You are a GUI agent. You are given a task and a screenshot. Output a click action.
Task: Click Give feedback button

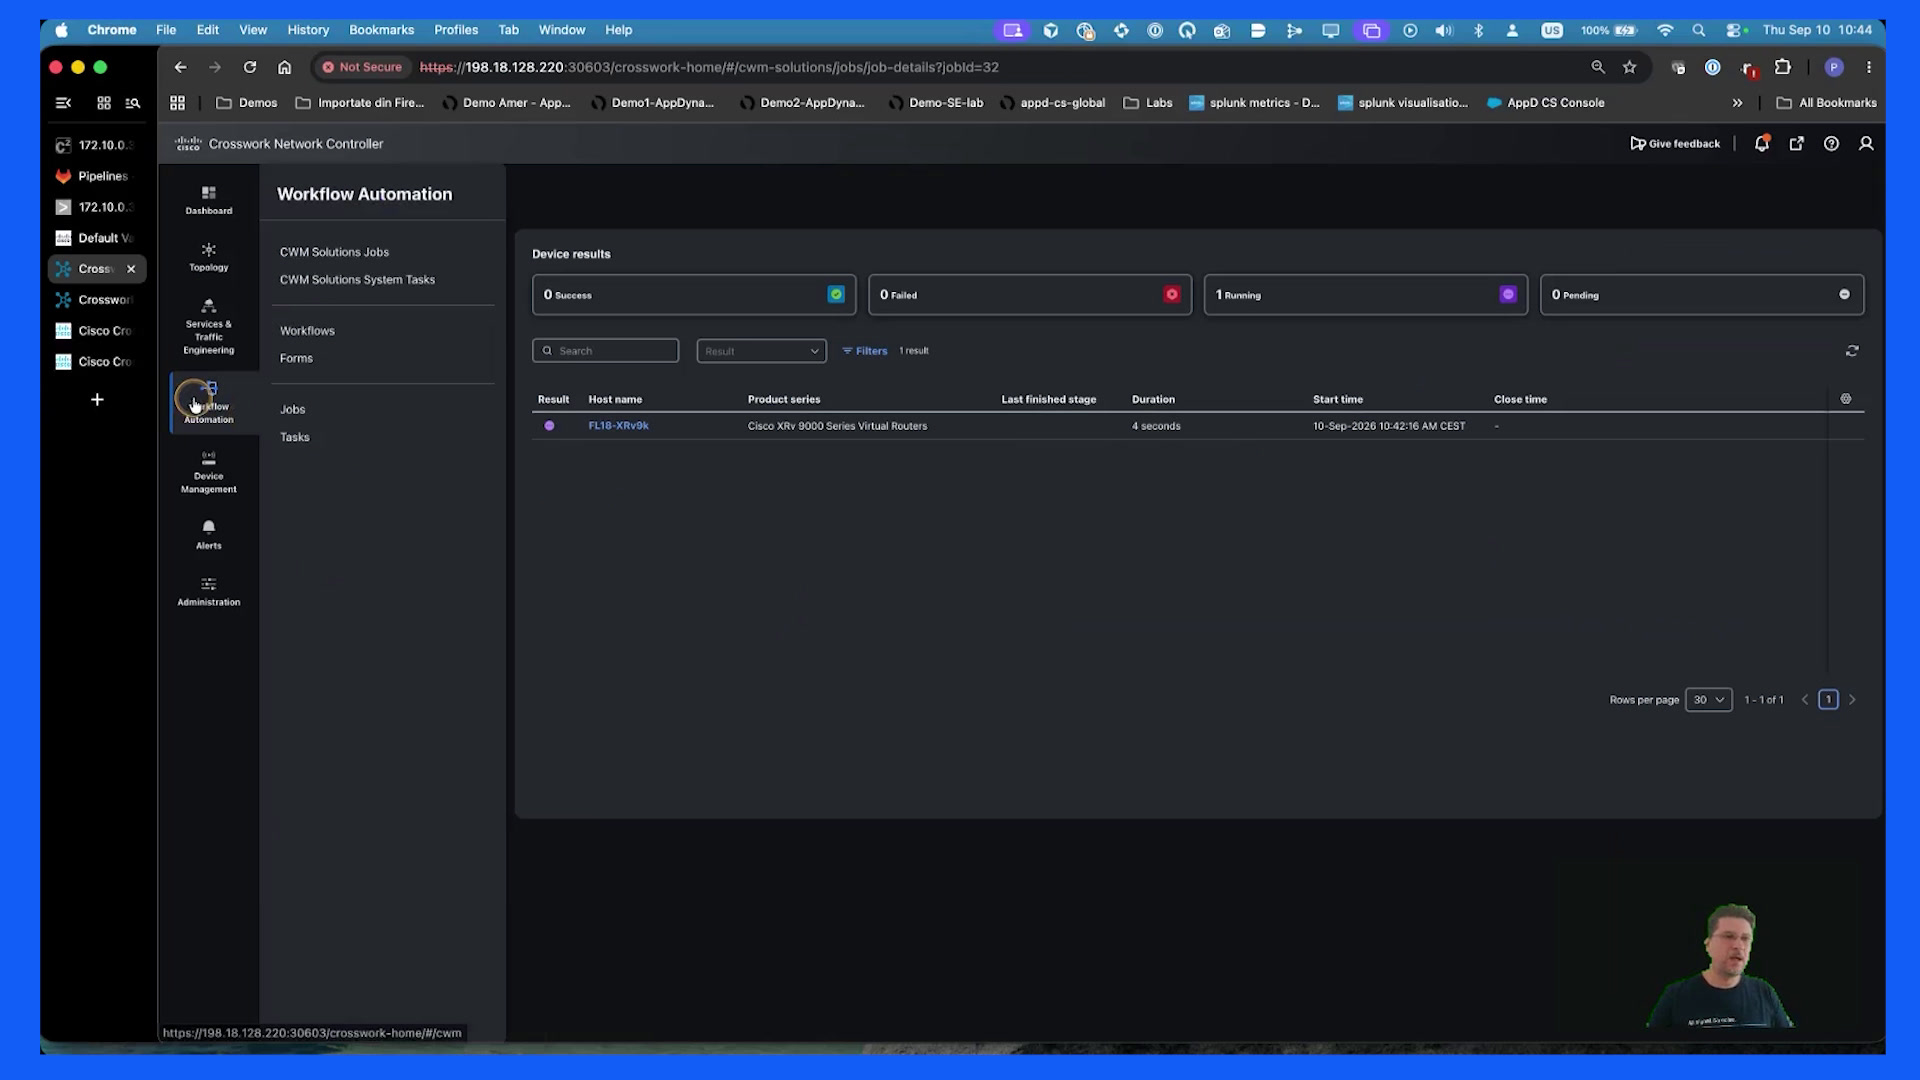pyautogui.click(x=1675, y=144)
